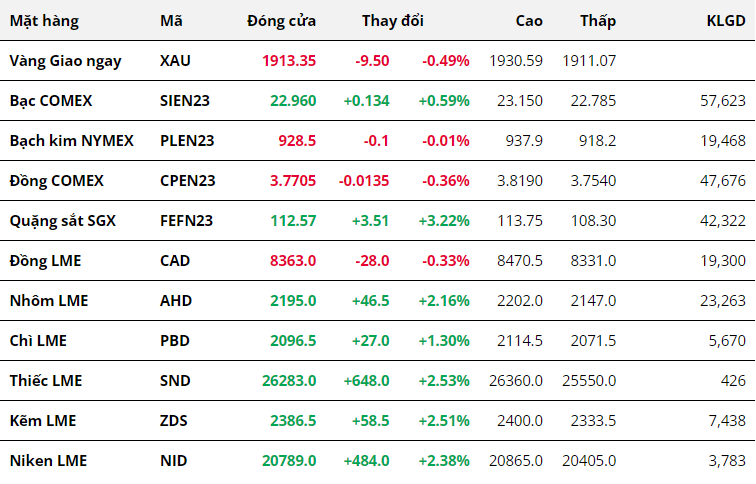This screenshot has width=756, height=484.
Task: Select the Kẽm LME commodity name
Action: tap(41, 420)
